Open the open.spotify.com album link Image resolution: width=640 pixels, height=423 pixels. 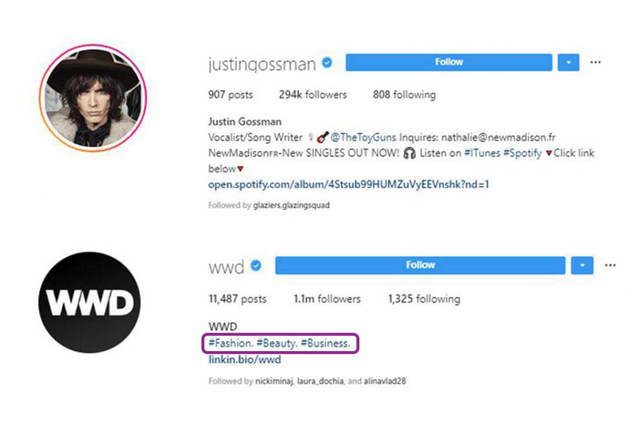tap(349, 185)
